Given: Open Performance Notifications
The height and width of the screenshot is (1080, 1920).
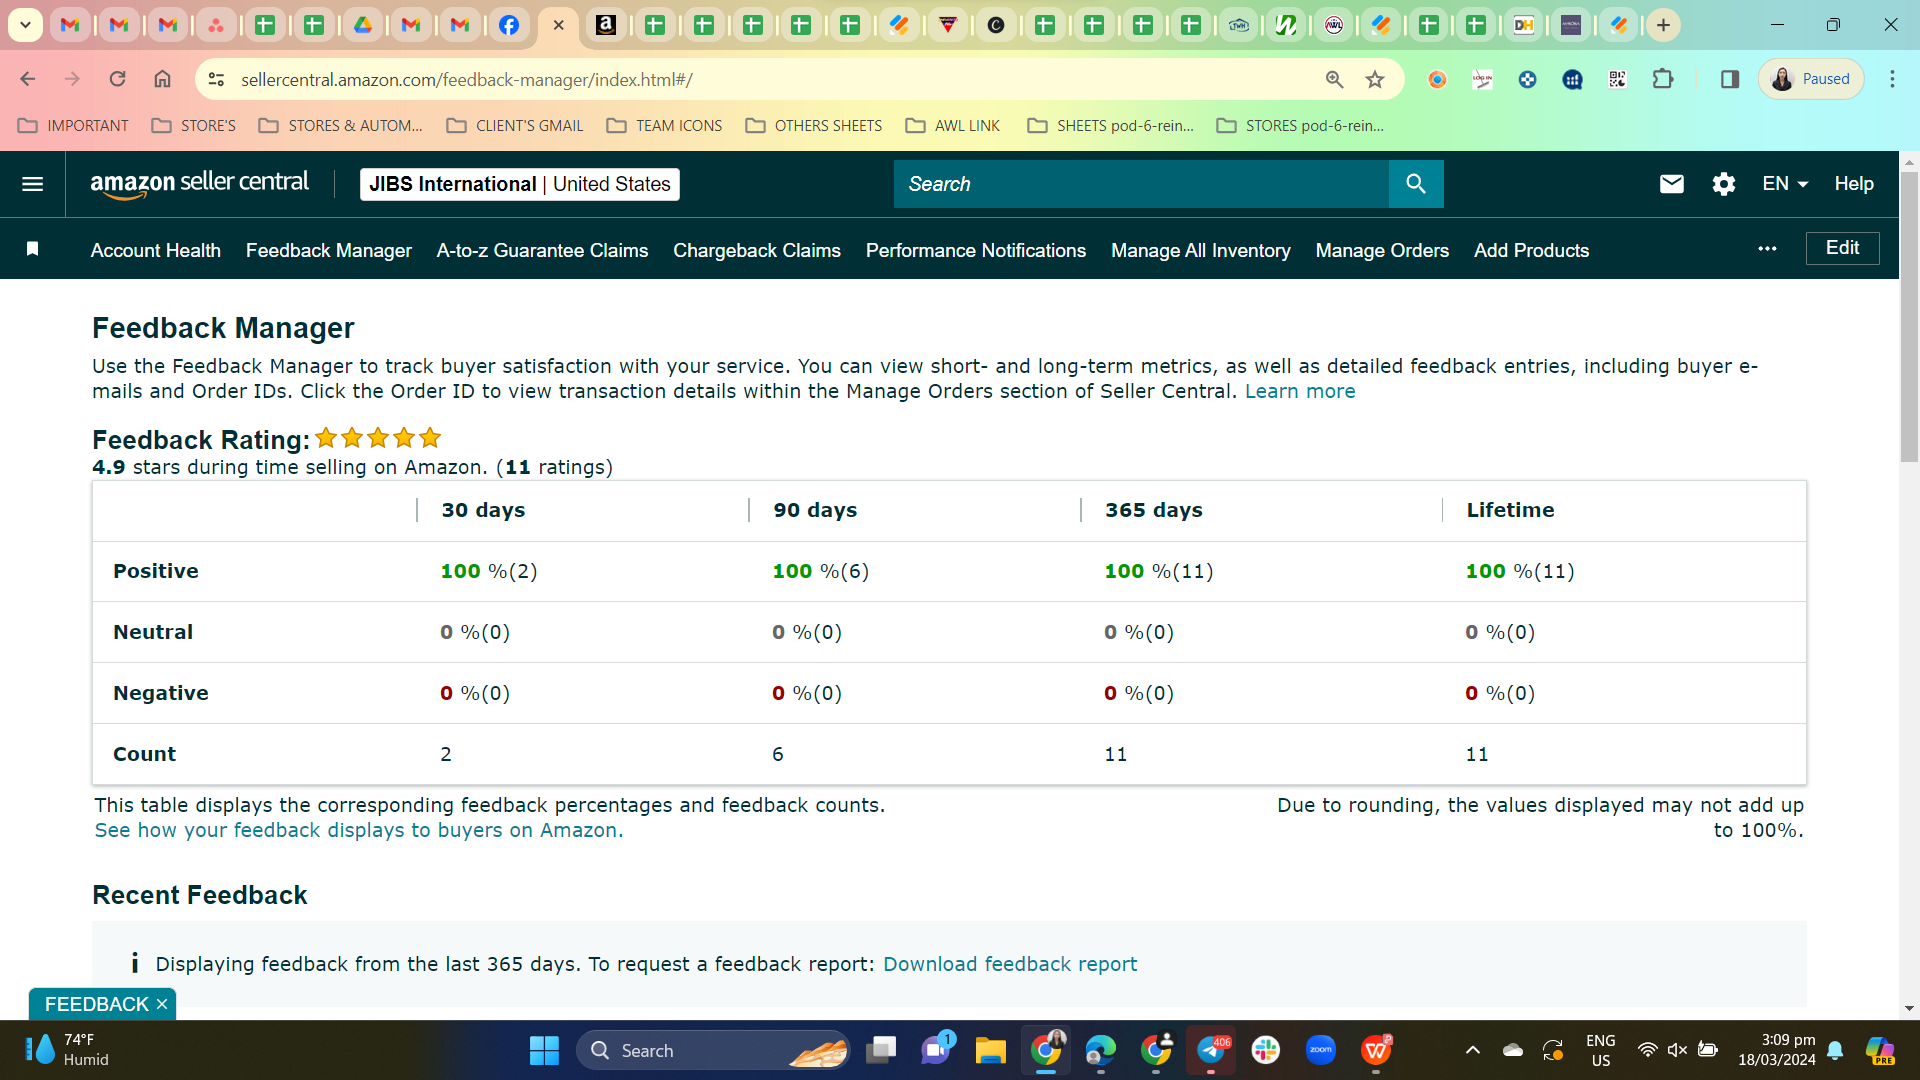Looking at the screenshot, I should (976, 250).
